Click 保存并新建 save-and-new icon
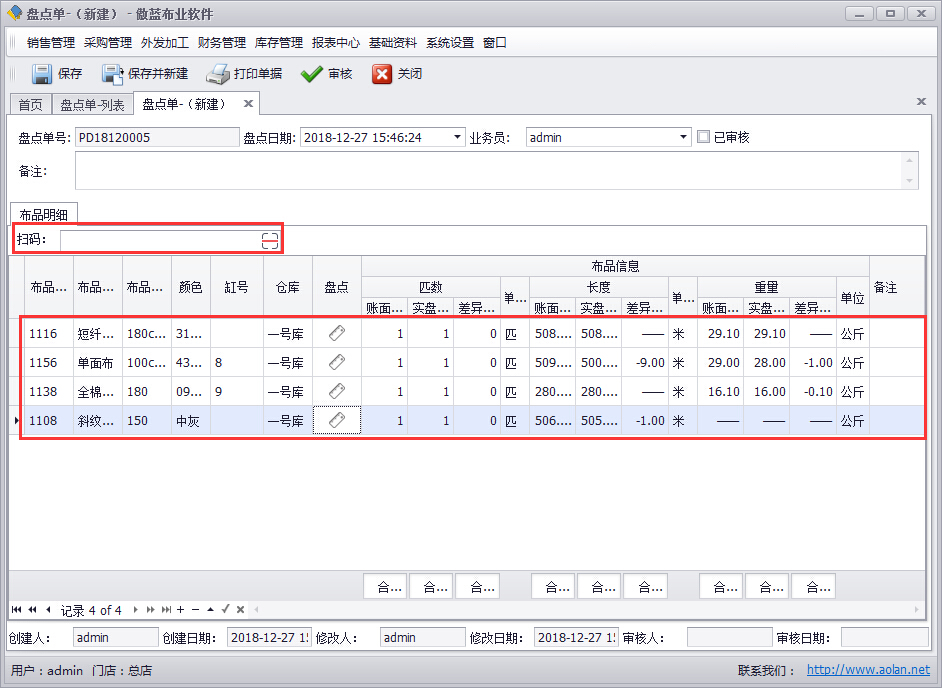Viewport: 942px width, 688px height. pyautogui.click(x=112, y=74)
